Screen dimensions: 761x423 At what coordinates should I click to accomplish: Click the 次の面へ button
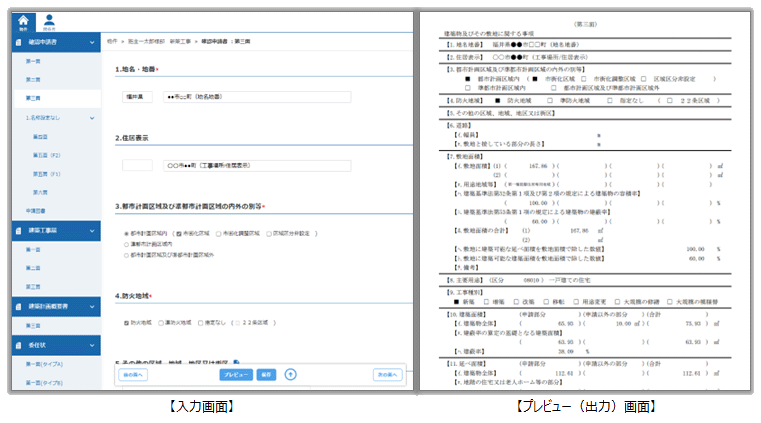click(388, 374)
